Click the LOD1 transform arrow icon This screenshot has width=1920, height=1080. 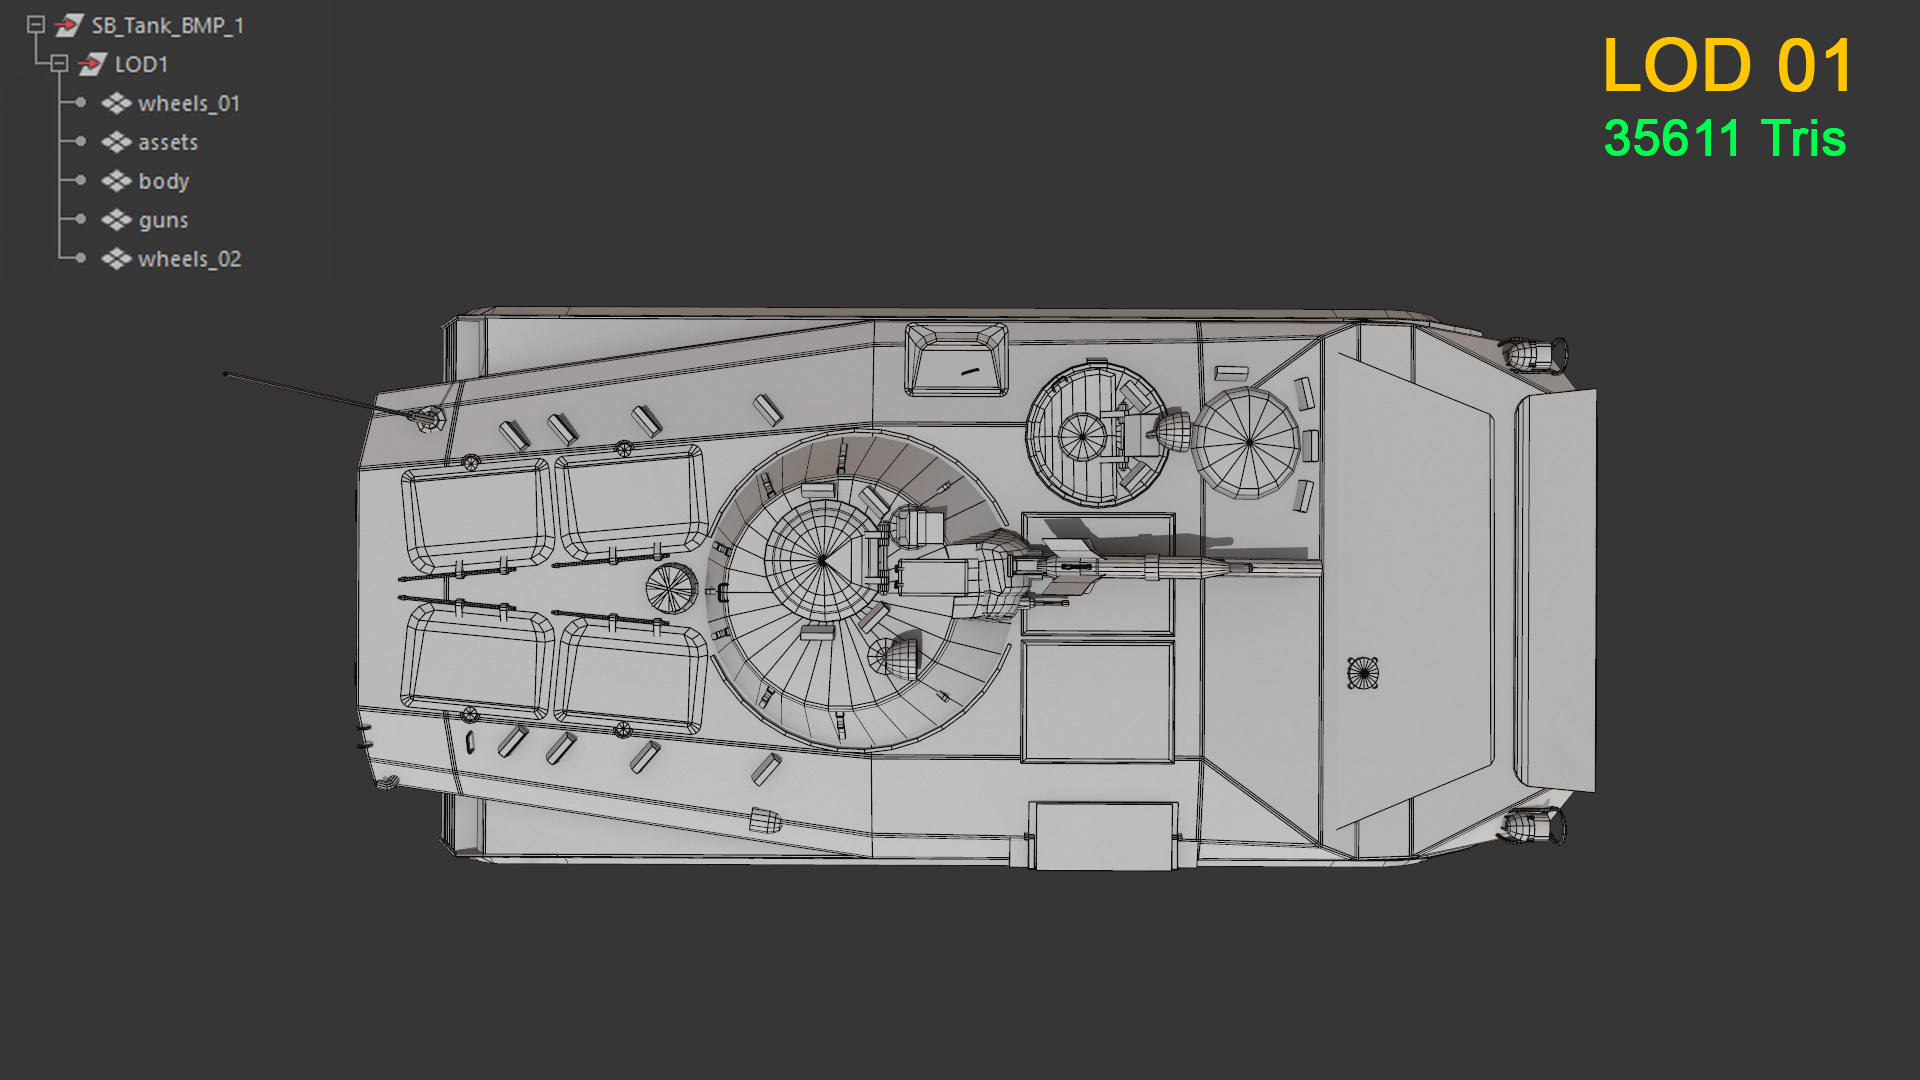(x=92, y=64)
